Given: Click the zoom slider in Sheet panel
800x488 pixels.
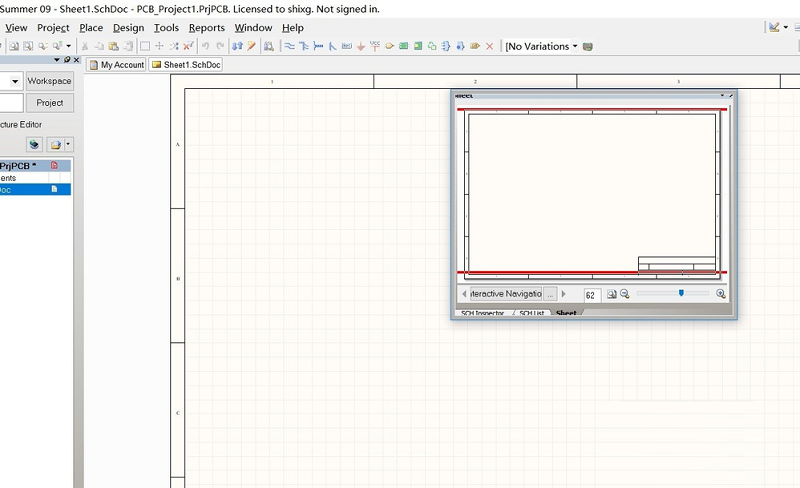Looking at the screenshot, I should point(681,294).
